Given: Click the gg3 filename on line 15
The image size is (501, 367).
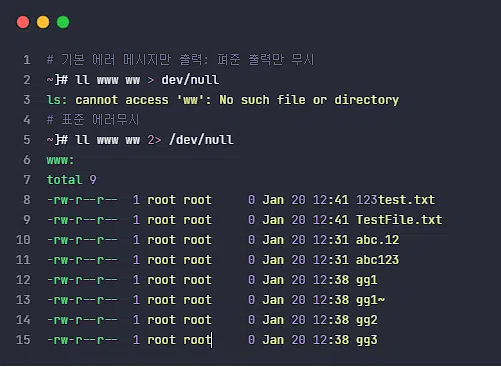Looking at the screenshot, I should [367, 340].
